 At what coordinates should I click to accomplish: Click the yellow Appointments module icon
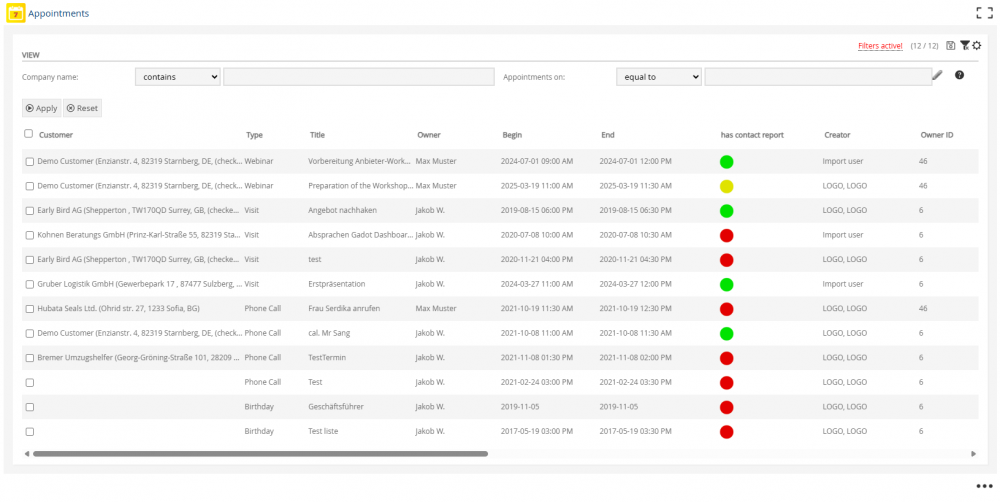click(15, 14)
